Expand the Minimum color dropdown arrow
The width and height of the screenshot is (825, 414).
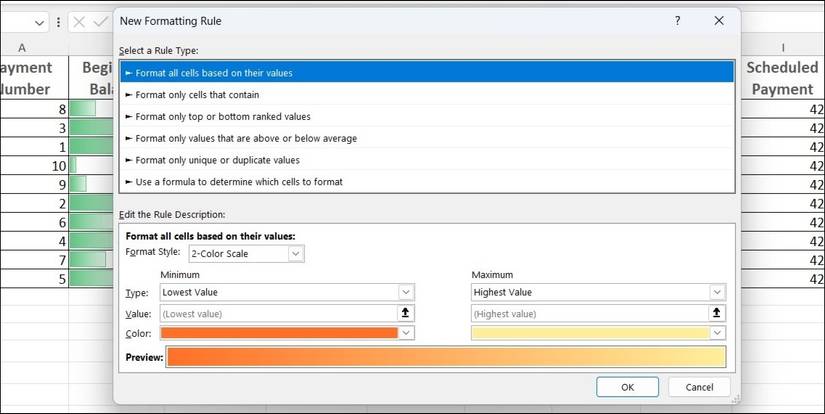[x=406, y=333]
